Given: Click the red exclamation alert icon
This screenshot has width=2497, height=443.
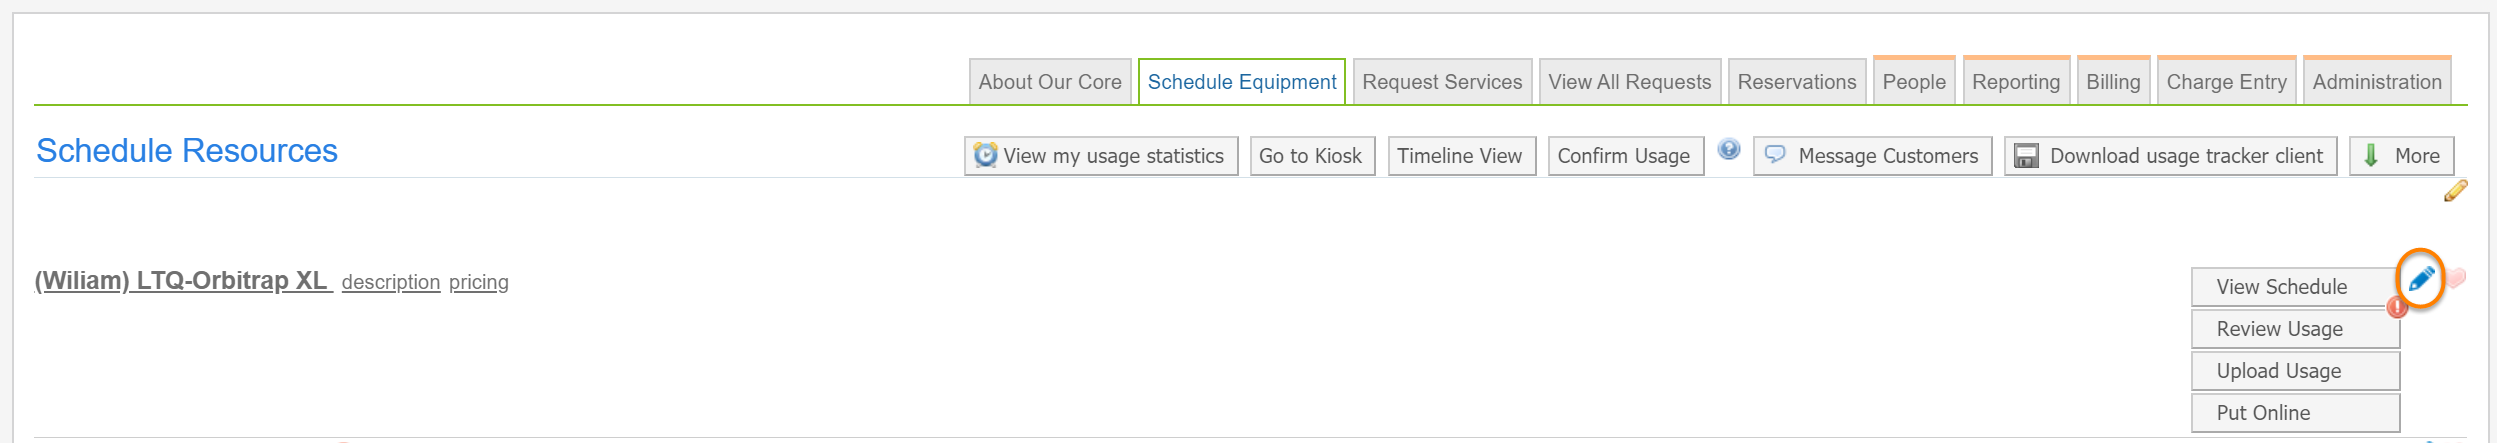Looking at the screenshot, I should click(x=2397, y=307).
